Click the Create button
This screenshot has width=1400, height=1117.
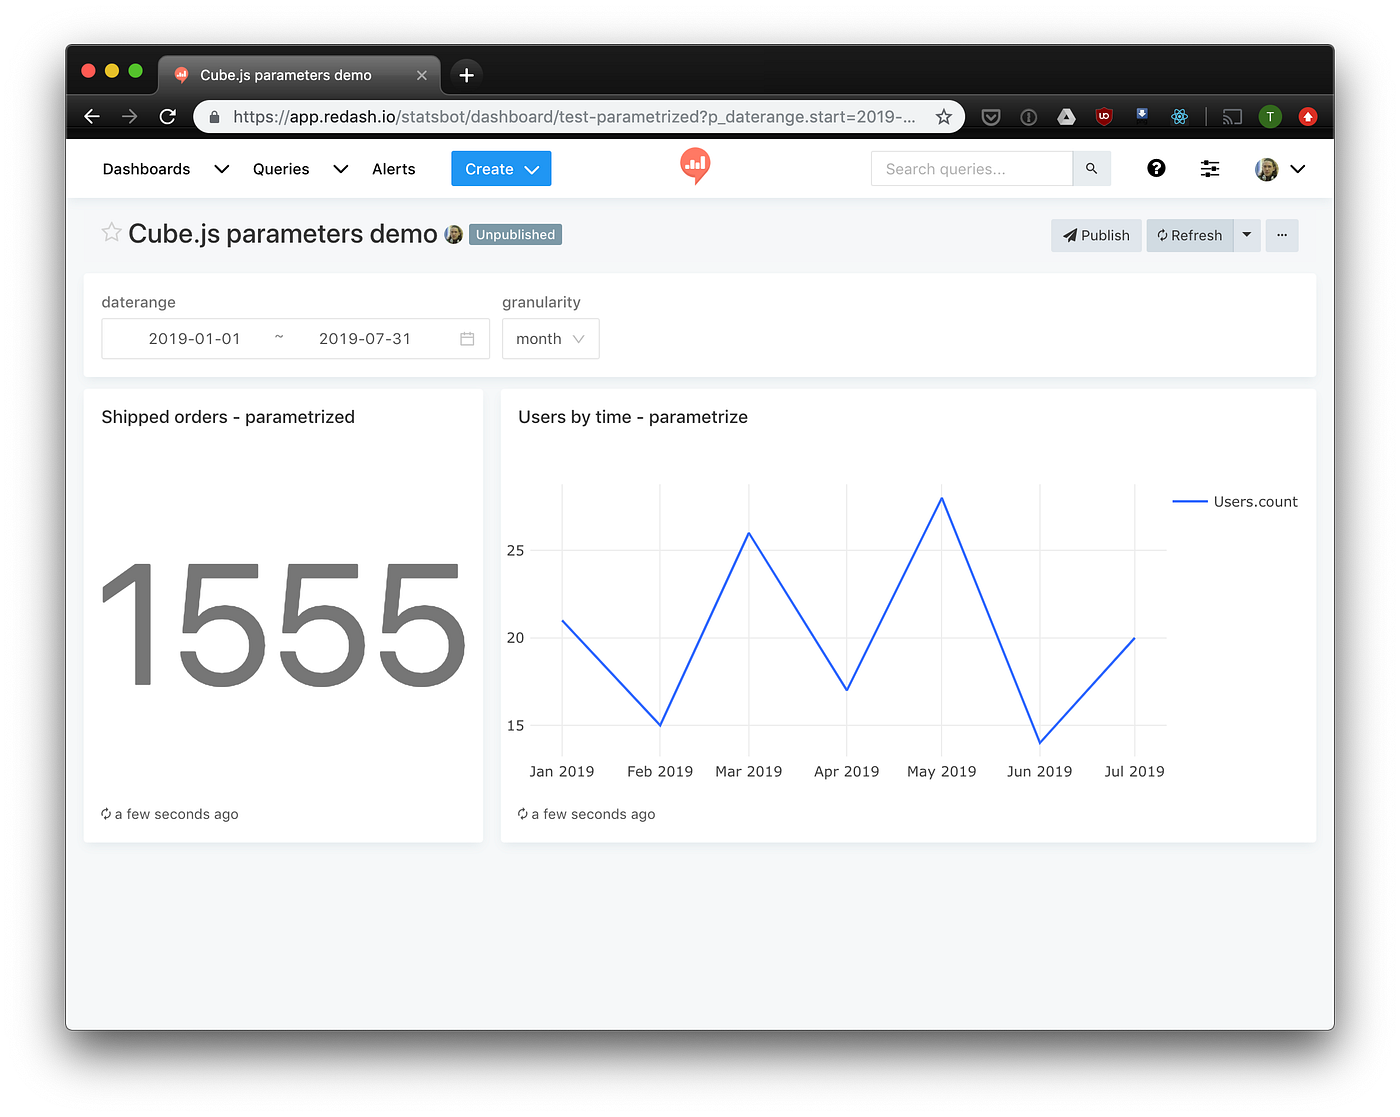pyautogui.click(x=500, y=168)
